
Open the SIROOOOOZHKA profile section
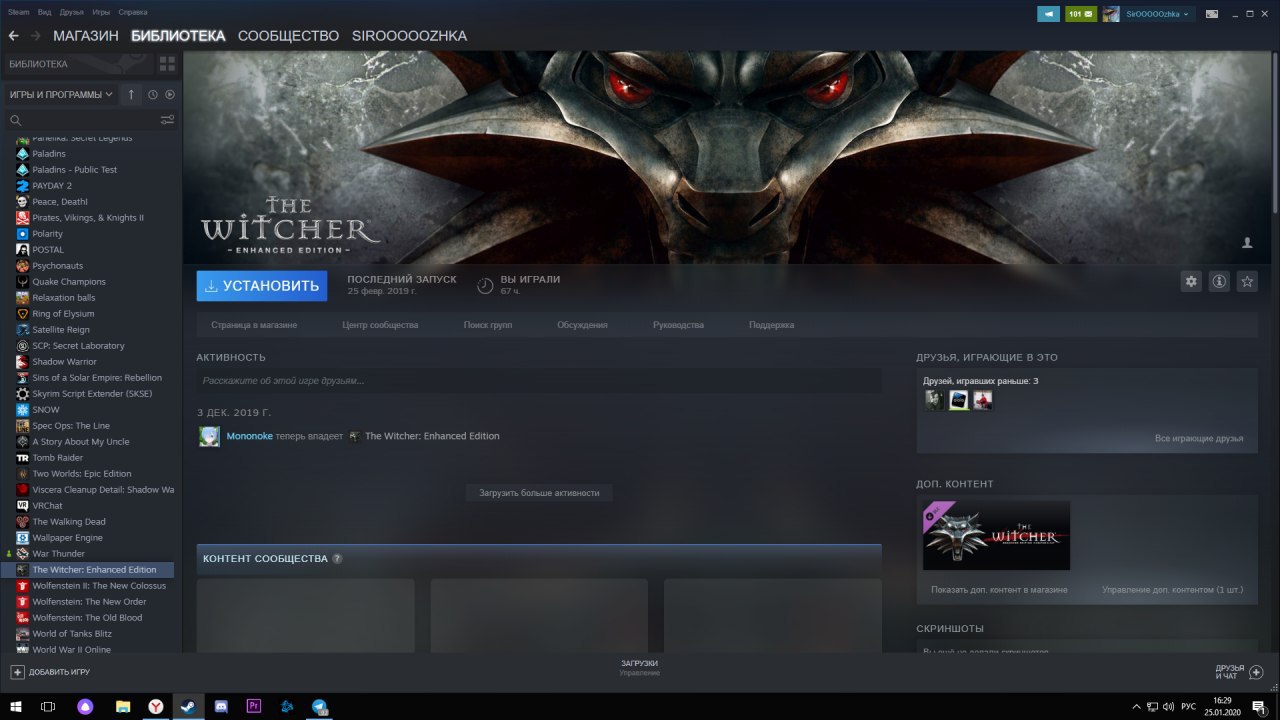click(x=409, y=36)
